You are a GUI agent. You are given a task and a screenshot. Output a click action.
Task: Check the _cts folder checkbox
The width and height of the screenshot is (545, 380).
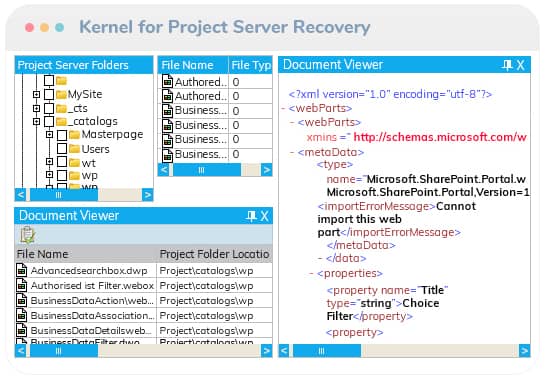pyautogui.click(x=49, y=108)
